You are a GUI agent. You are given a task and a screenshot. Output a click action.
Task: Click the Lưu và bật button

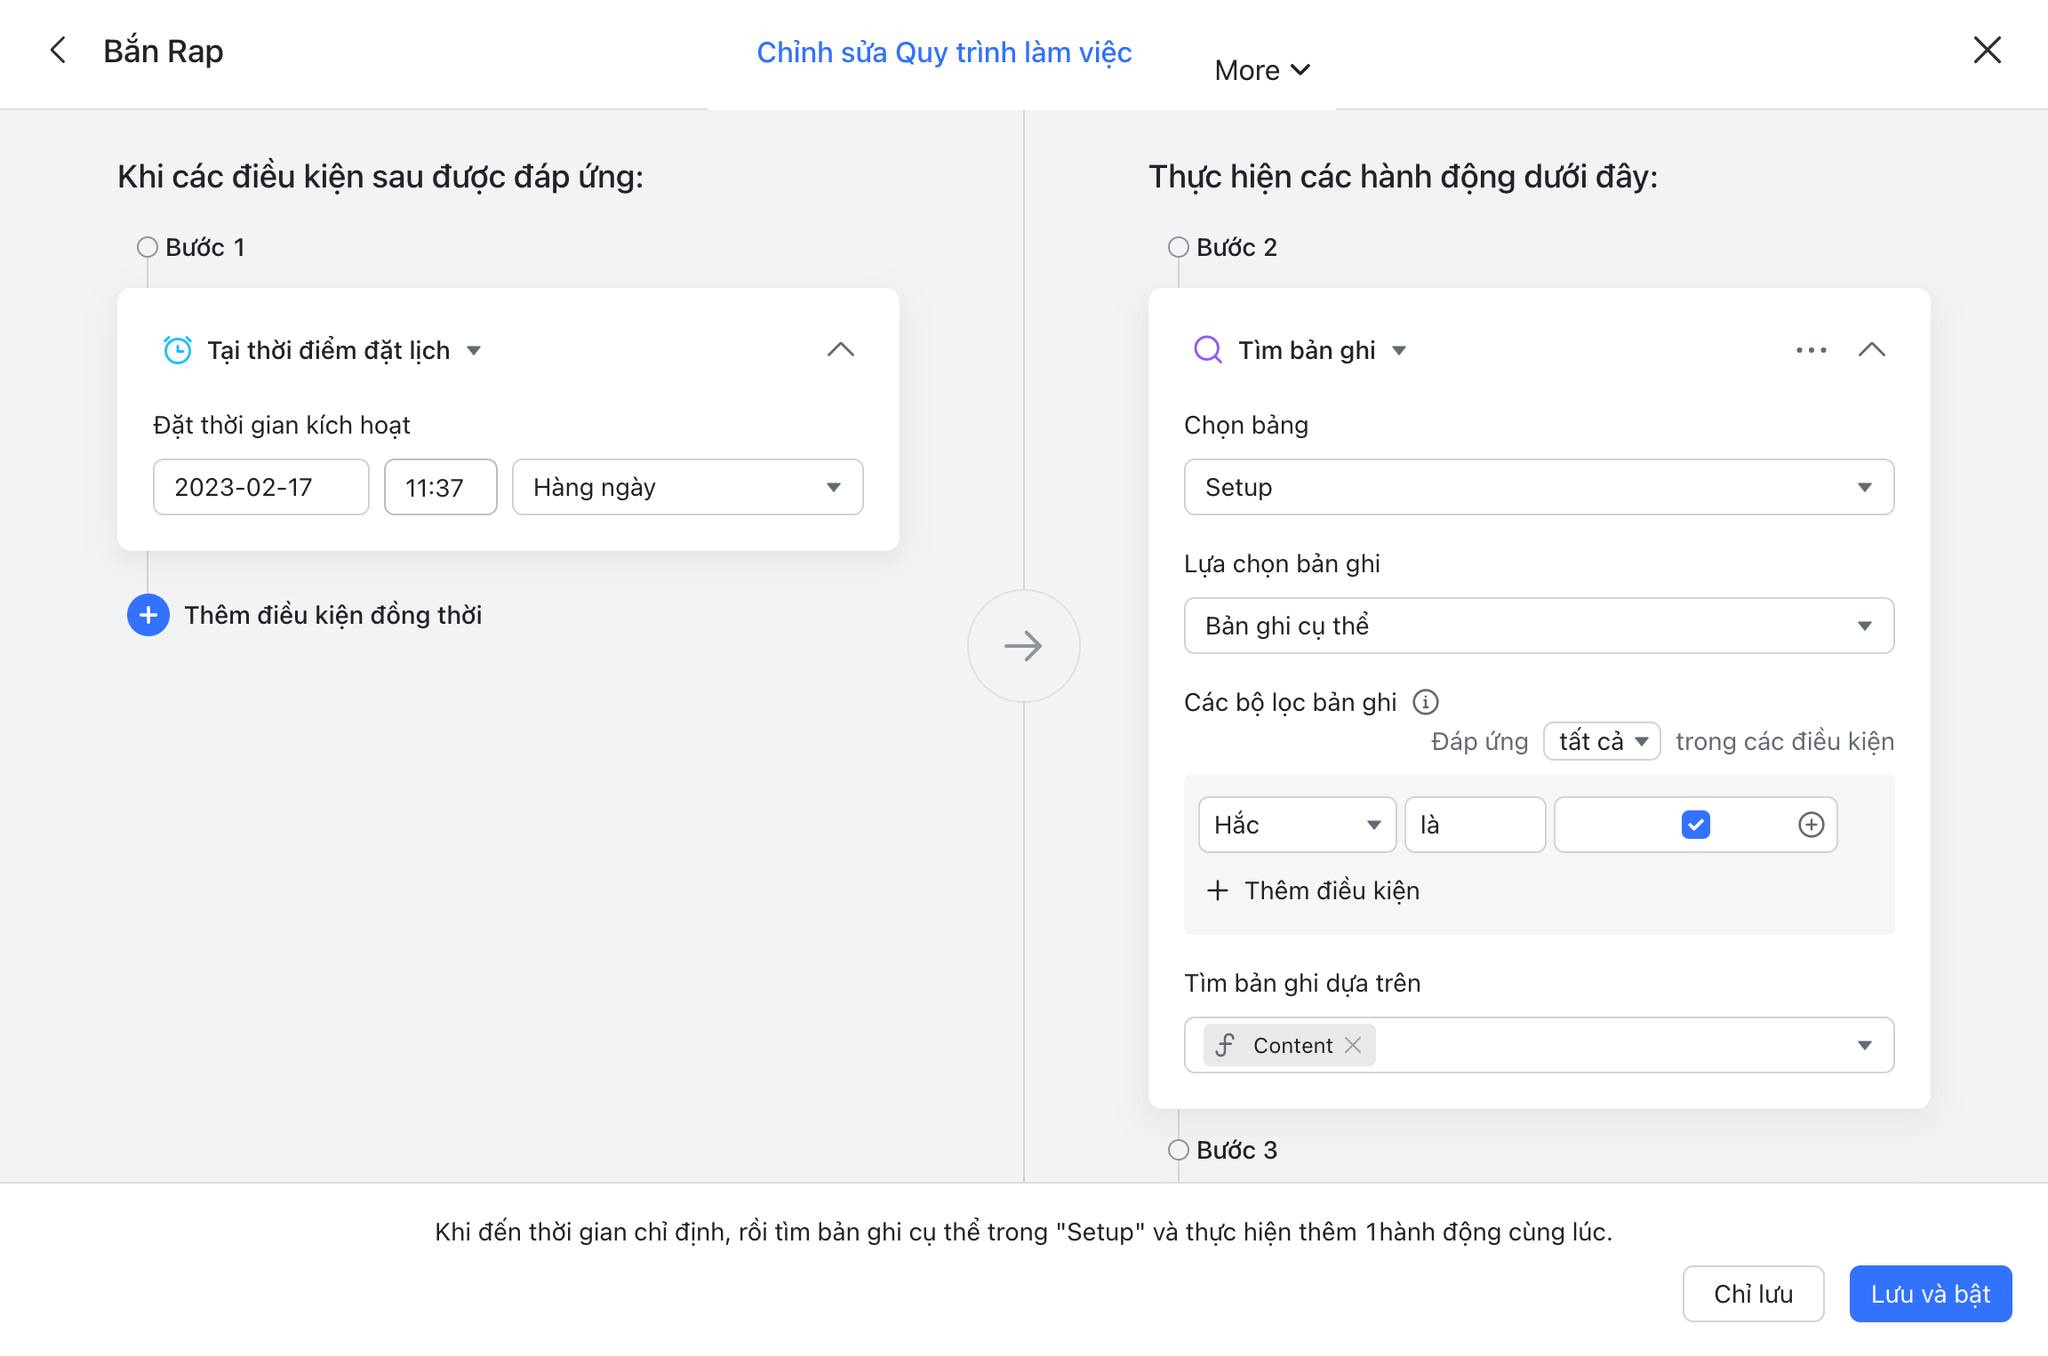[1930, 1294]
